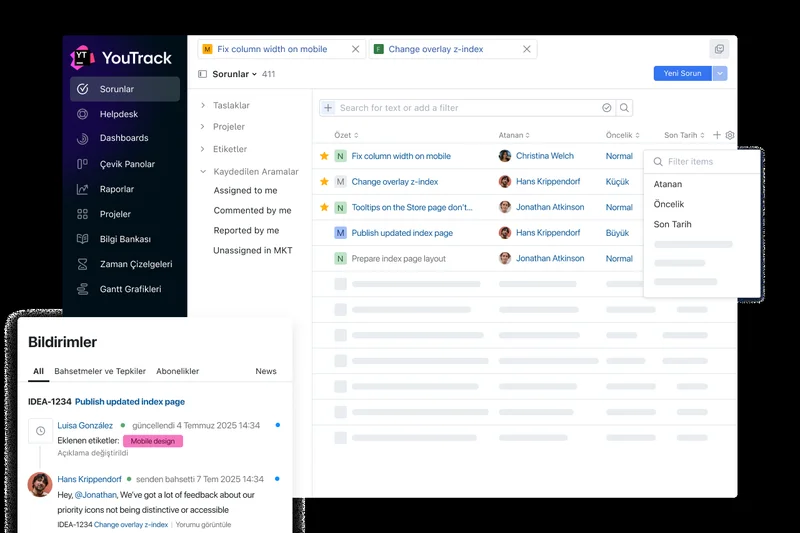Toggle star on Change overlay z-index row
The height and width of the screenshot is (533, 800).
tap(324, 181)
